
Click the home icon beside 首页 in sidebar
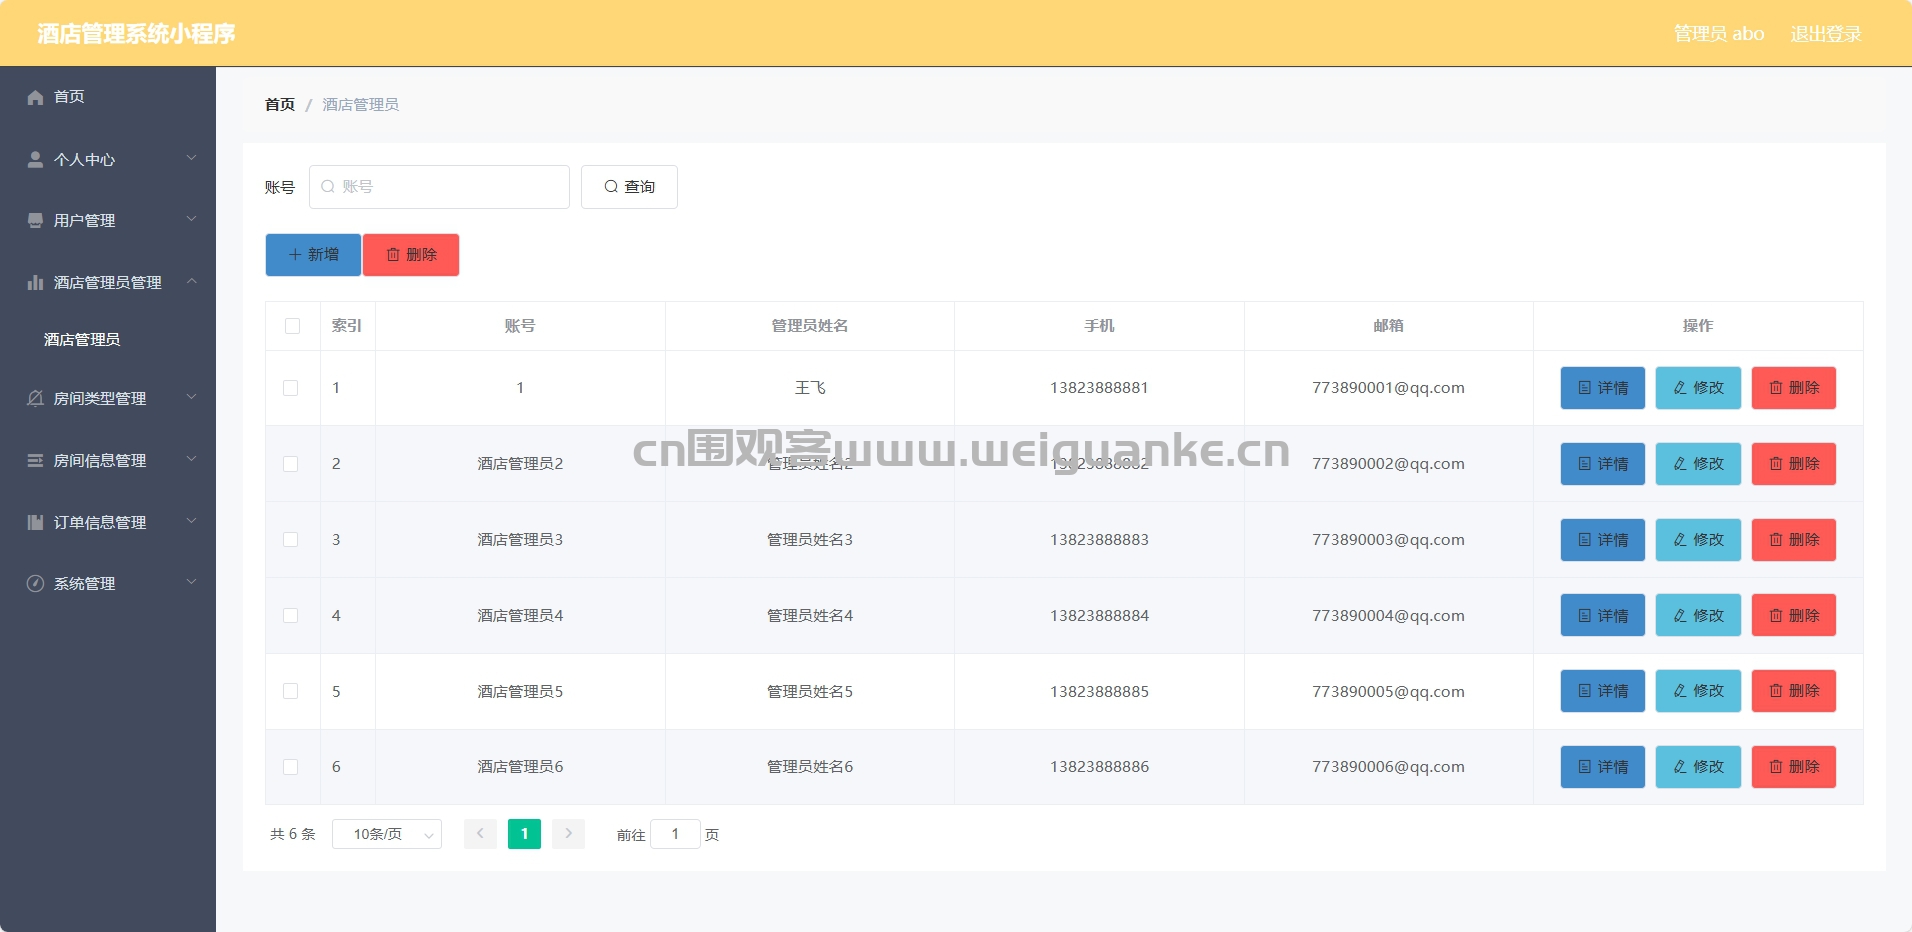[35, 97]
